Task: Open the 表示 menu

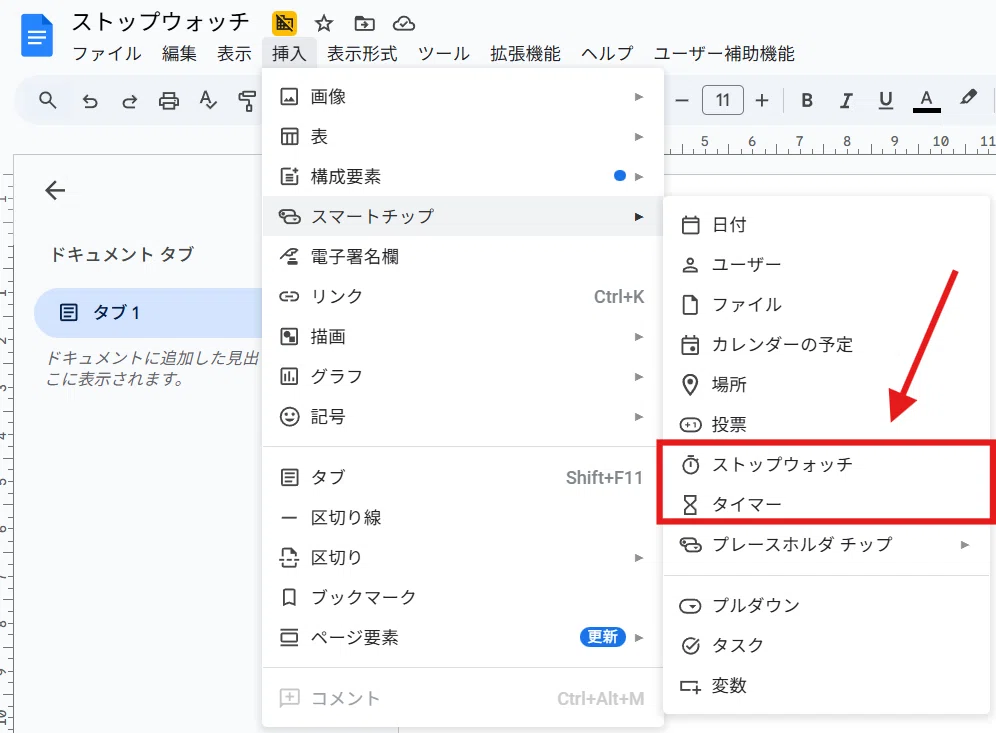Action: tap(234, 54)
